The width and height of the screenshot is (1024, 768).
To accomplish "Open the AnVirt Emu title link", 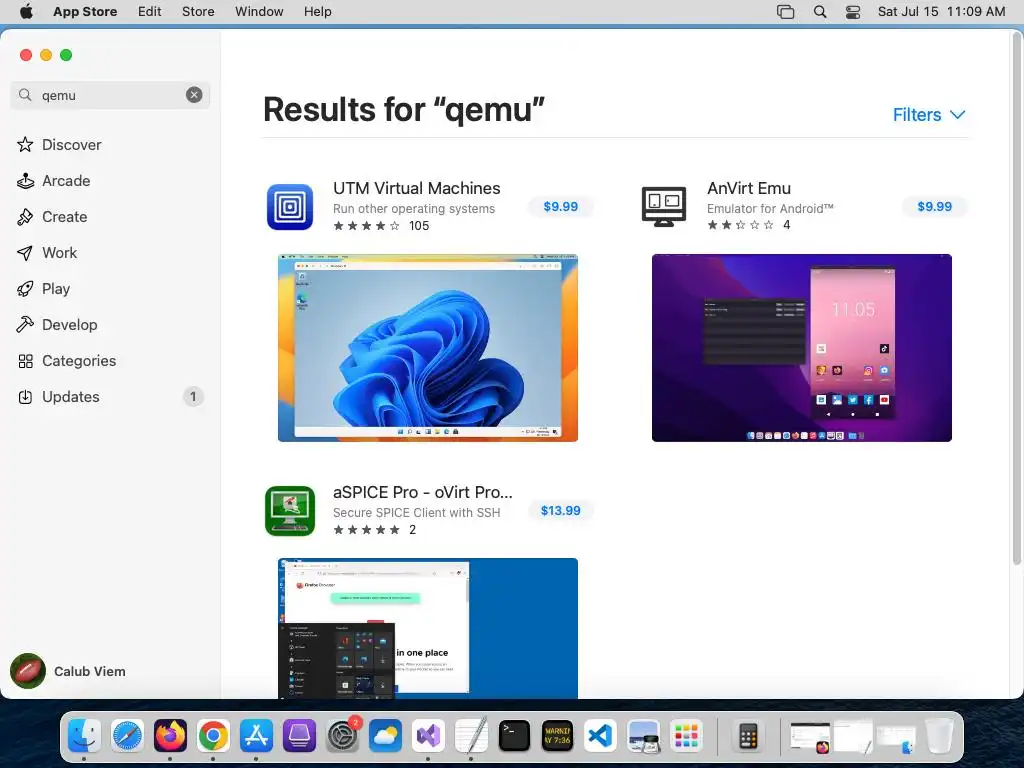I will (x=748, y=188).
